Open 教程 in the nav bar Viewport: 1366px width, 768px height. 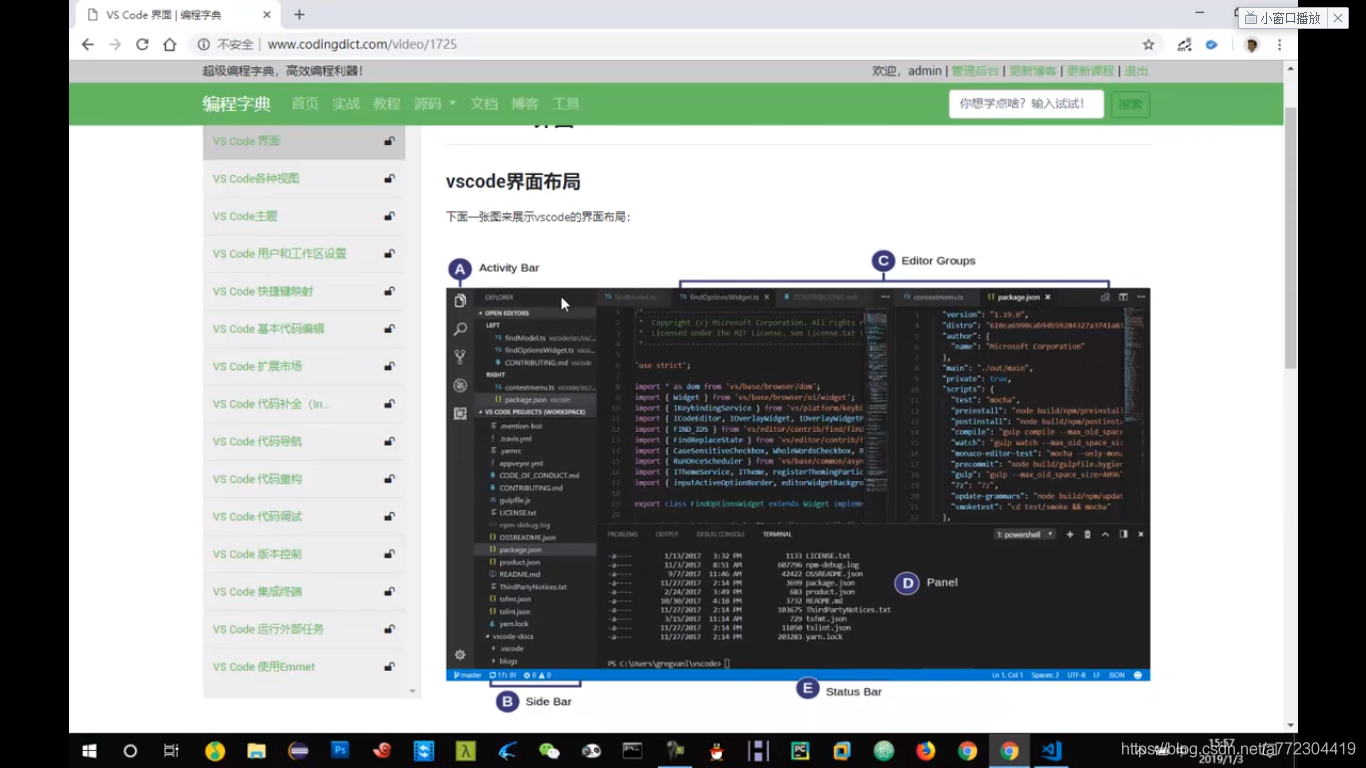pos(386,104)
